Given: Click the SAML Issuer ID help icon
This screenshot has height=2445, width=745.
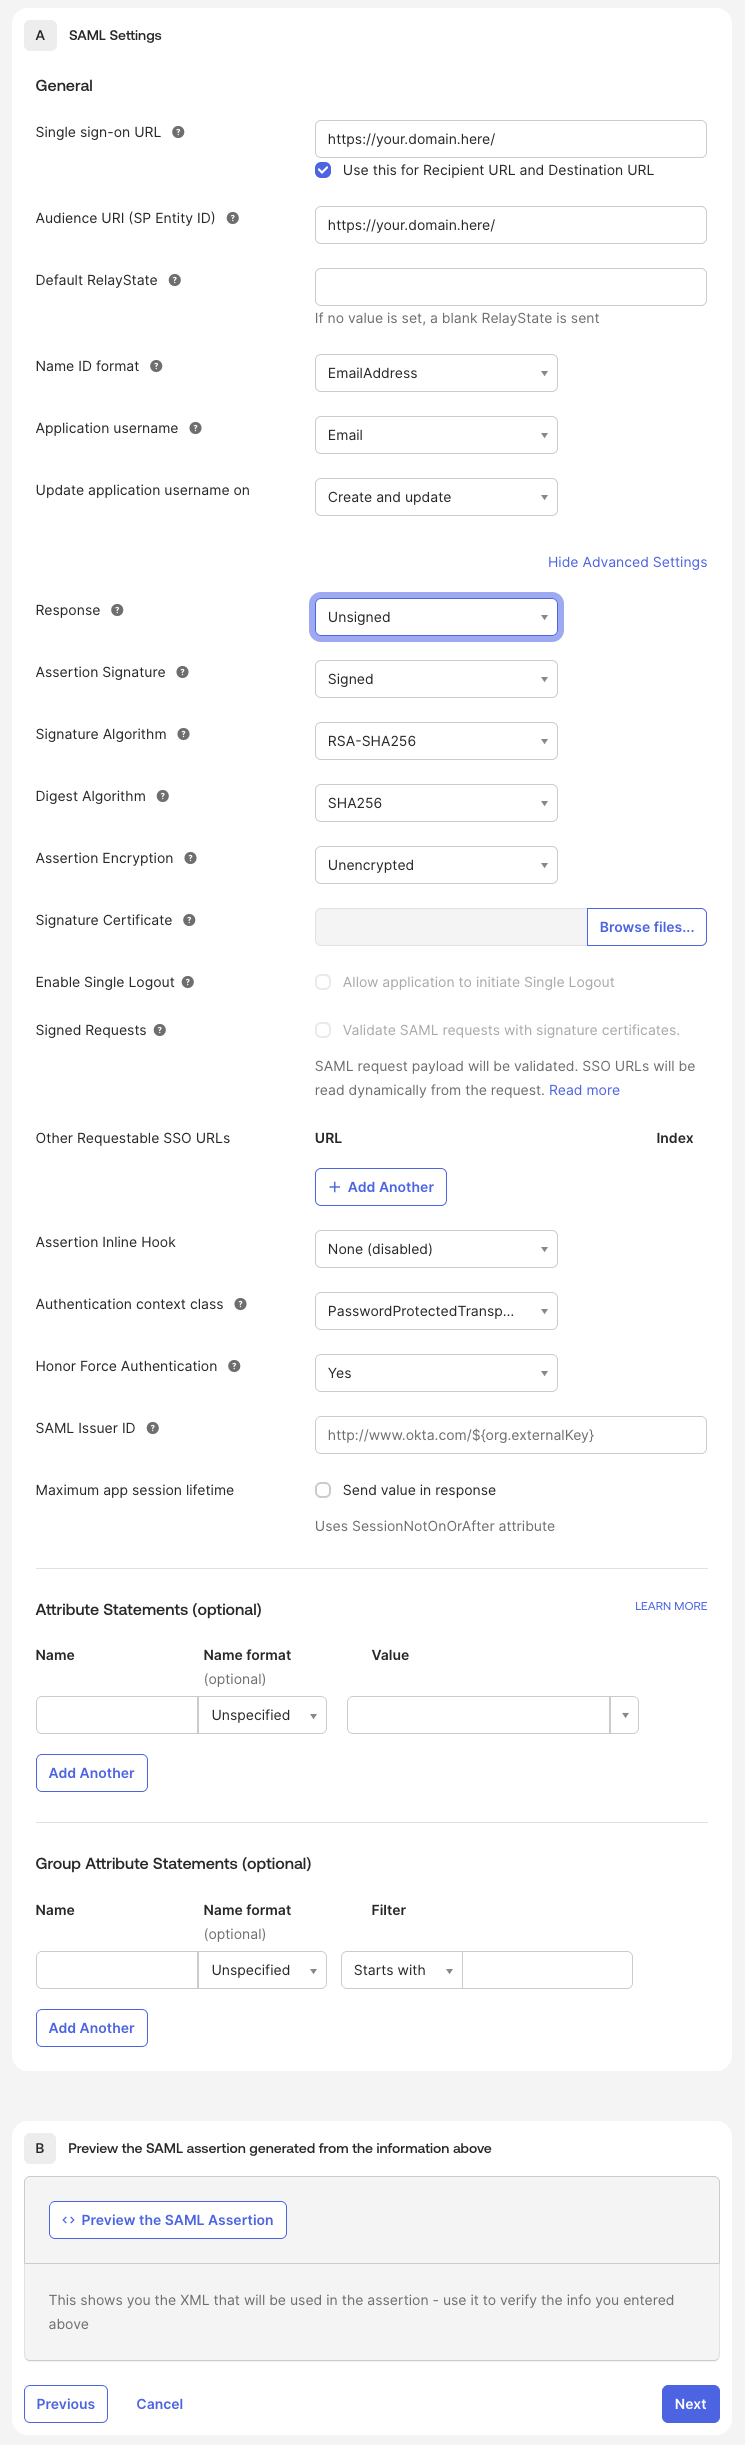Looking at the screenshot, I should click(152, 1427).
